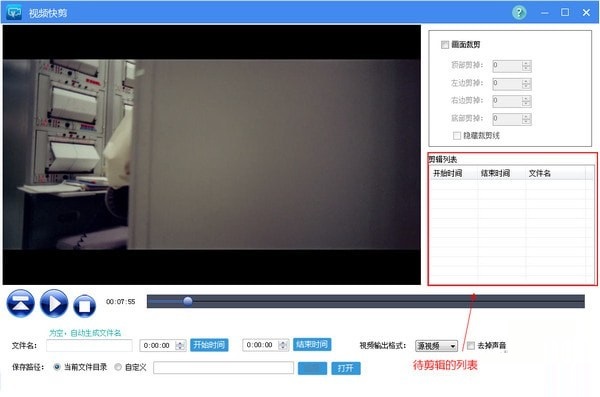Click the 左边剪掉 number field
The height and width of the screenshot is (397, 600).
(x=507, y=84)
